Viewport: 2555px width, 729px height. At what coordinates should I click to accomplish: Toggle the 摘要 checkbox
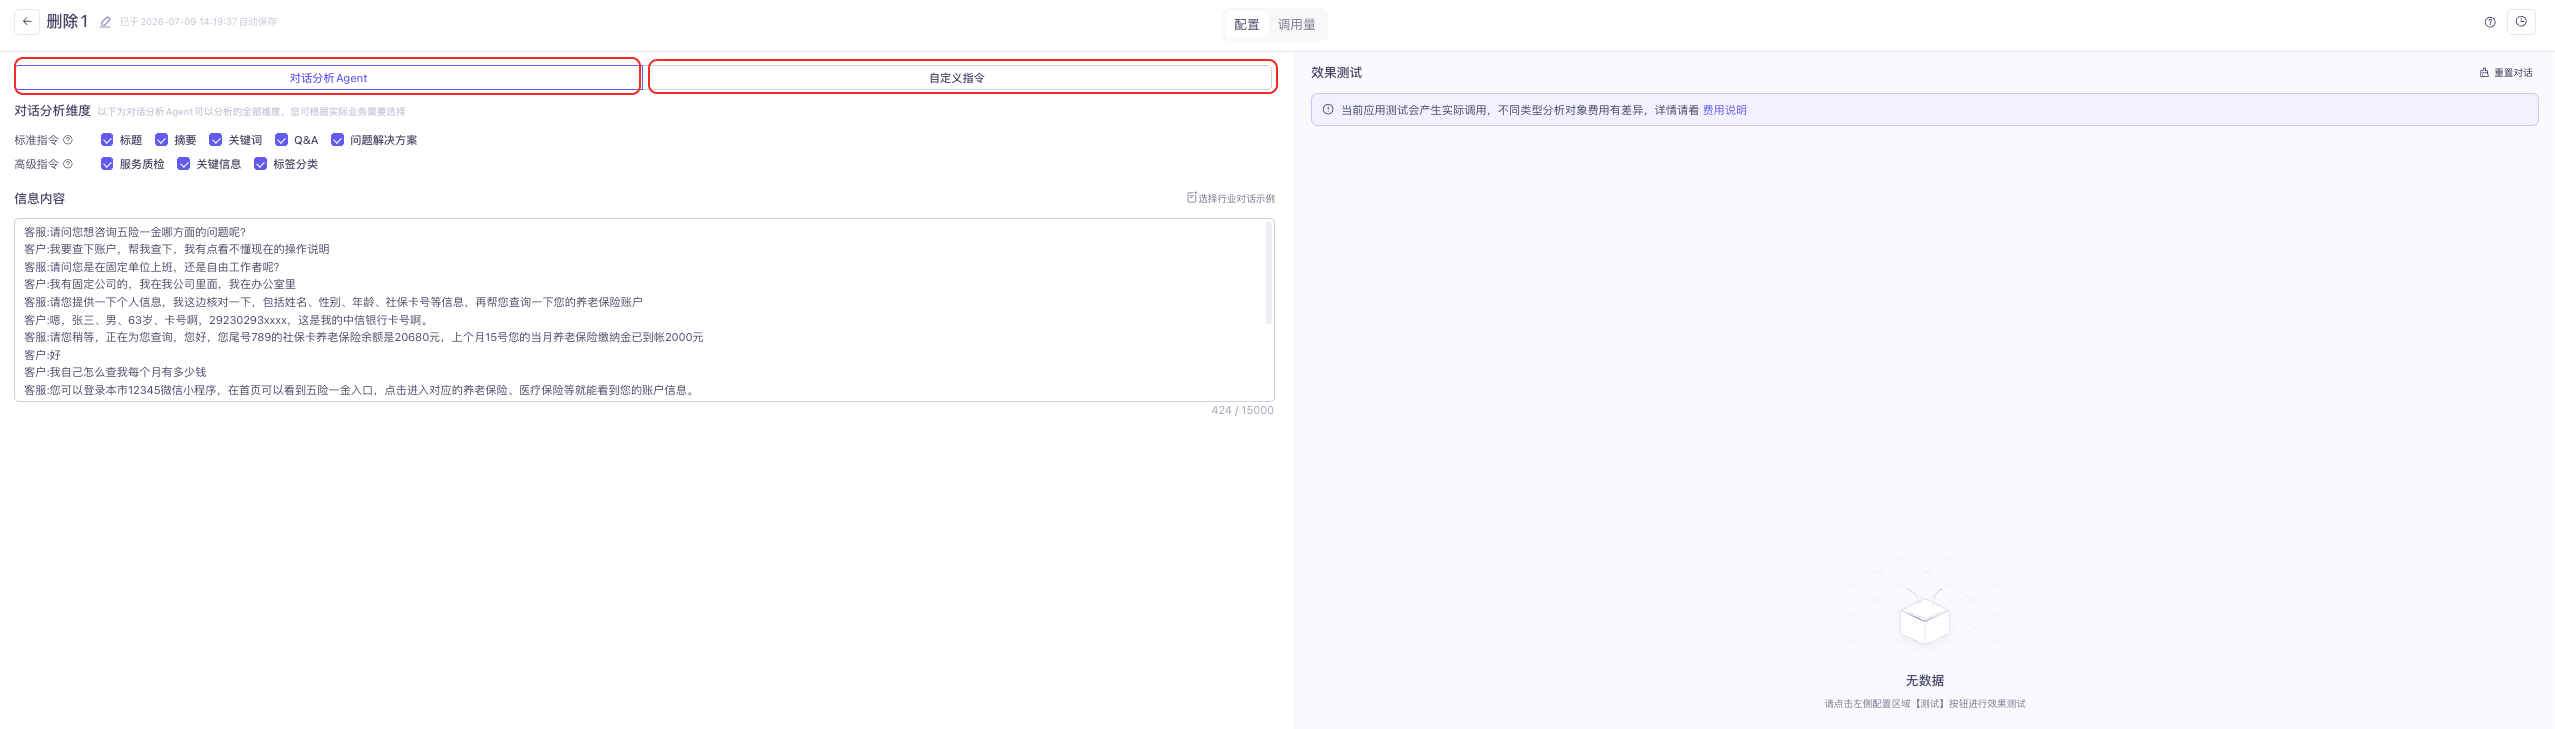tap(161, 140)
